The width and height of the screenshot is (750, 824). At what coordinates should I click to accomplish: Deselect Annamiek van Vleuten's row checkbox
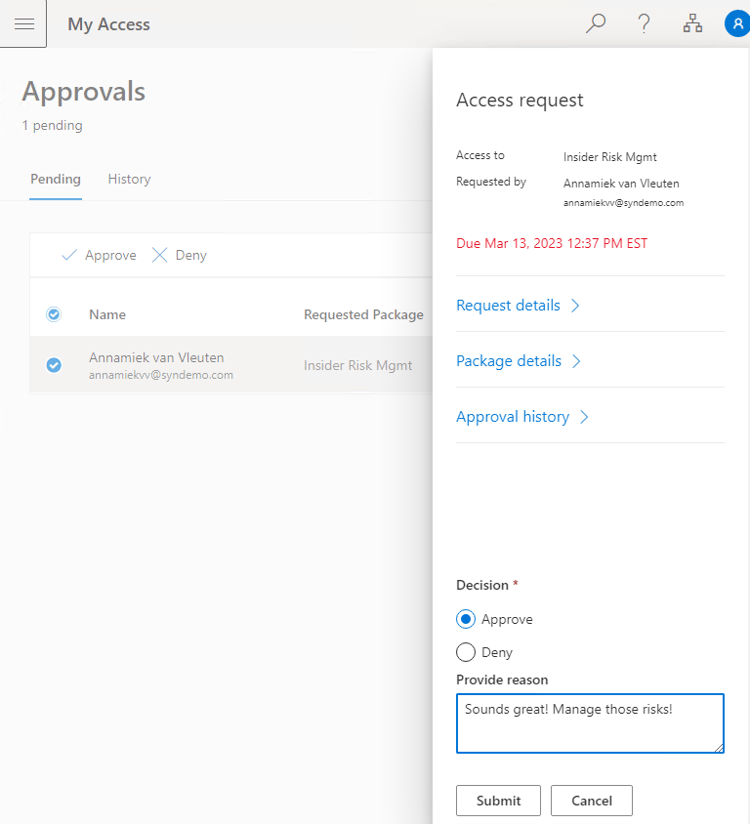pos(53,365)
